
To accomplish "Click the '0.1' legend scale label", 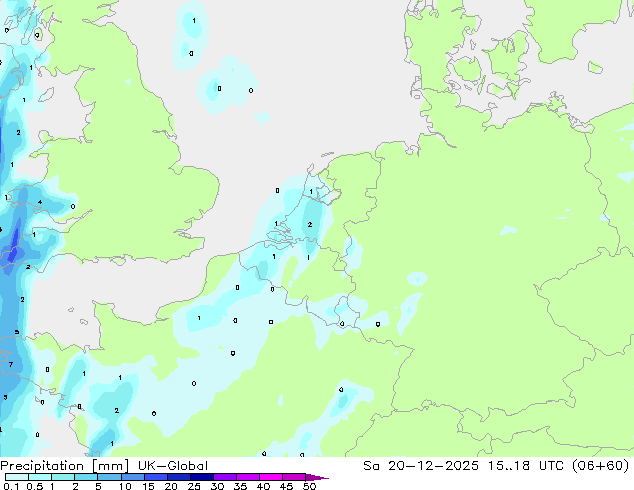I will click(x=11, y=486).
